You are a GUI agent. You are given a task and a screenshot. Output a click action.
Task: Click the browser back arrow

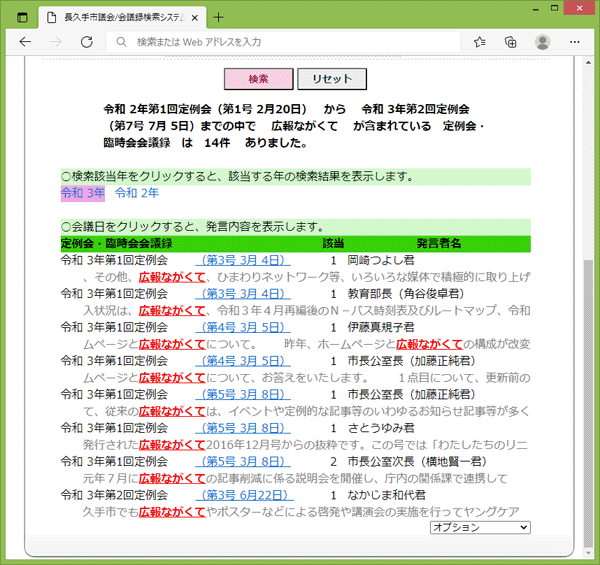click(25, 42)
